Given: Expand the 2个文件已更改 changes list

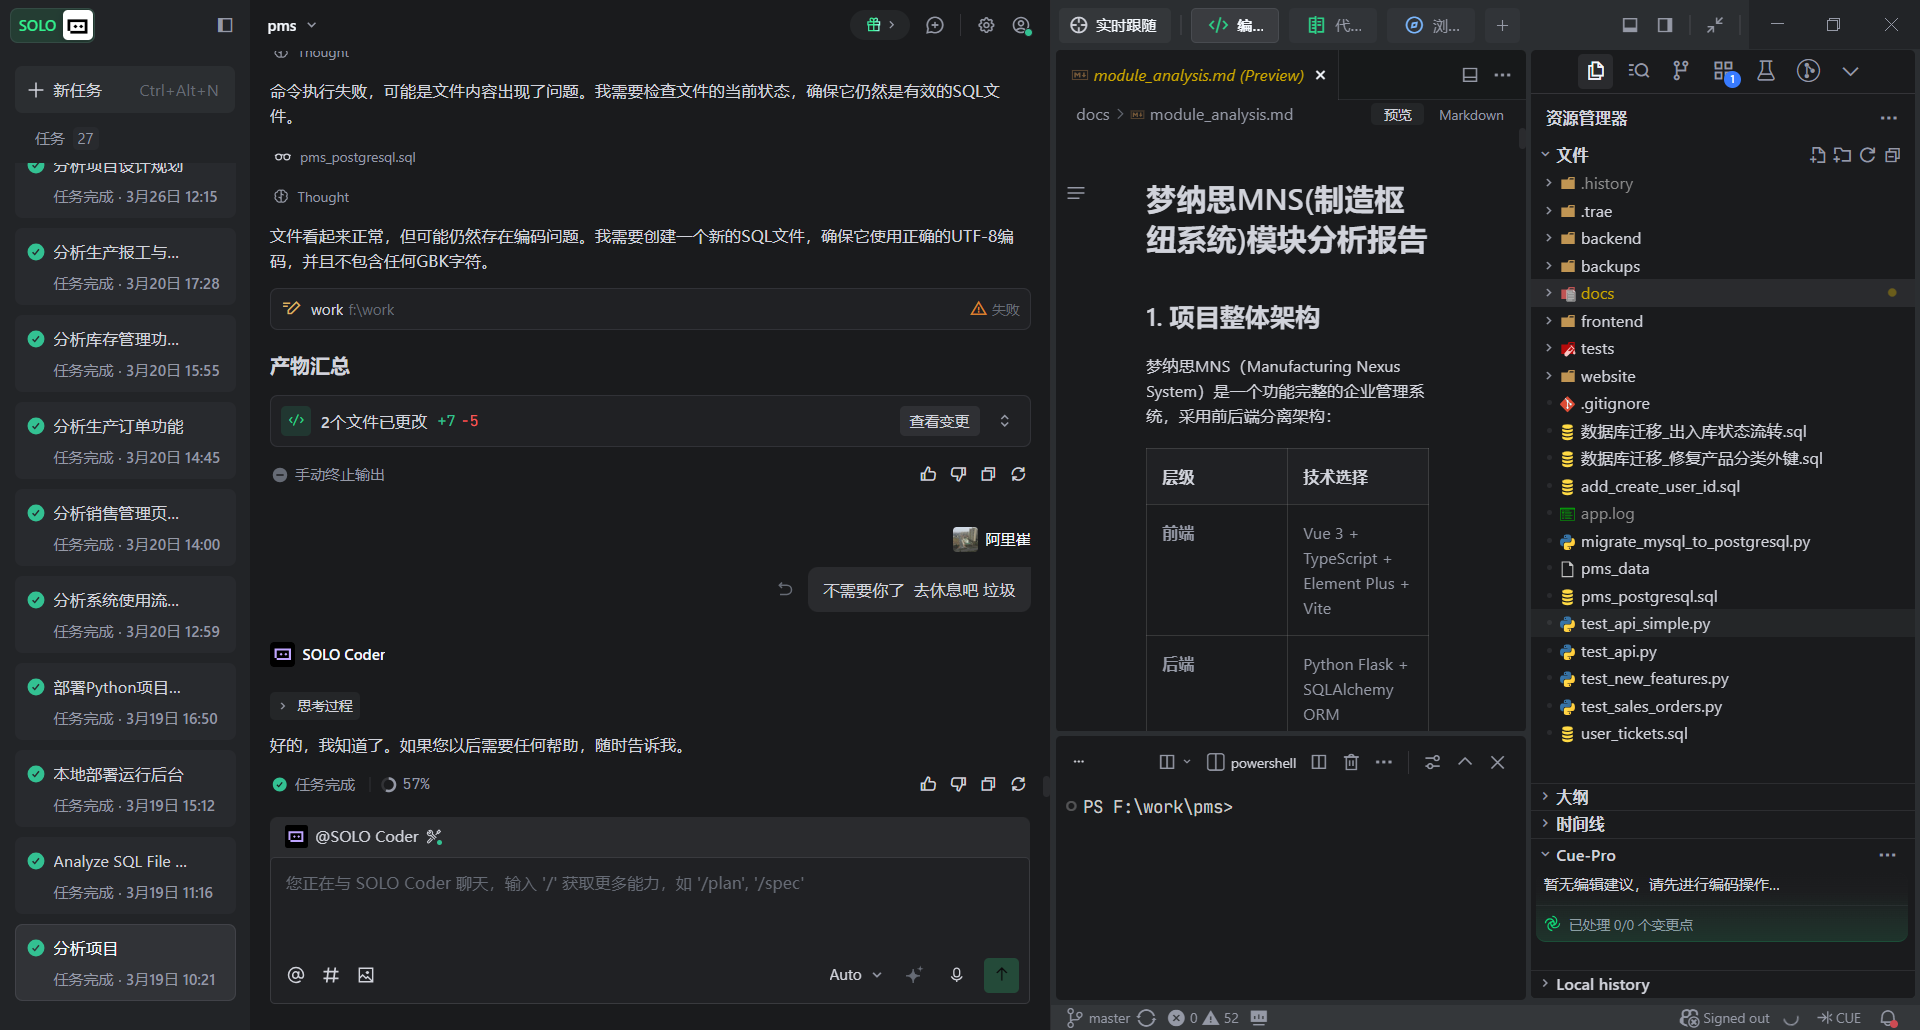Looking at the screenshot, I should point(1004,421).
